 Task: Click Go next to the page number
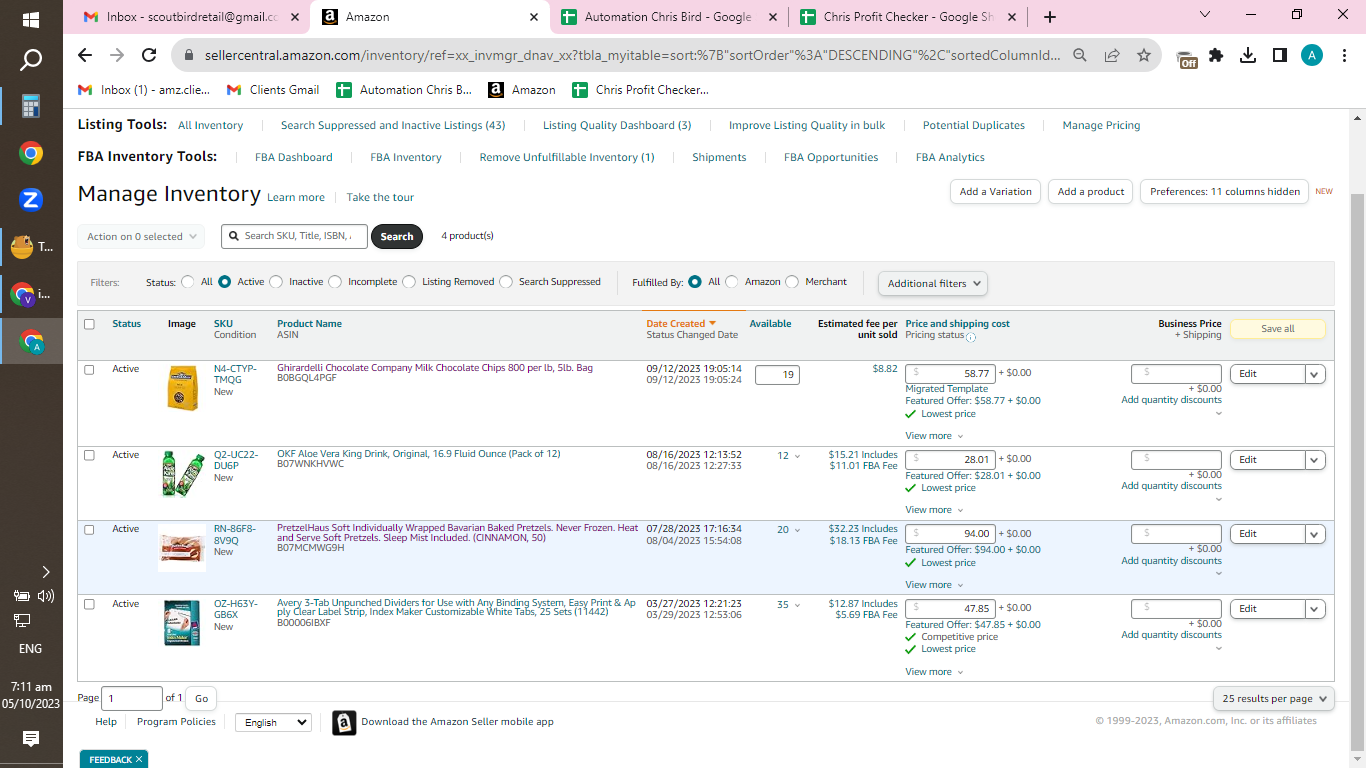(x=202, y=699)
